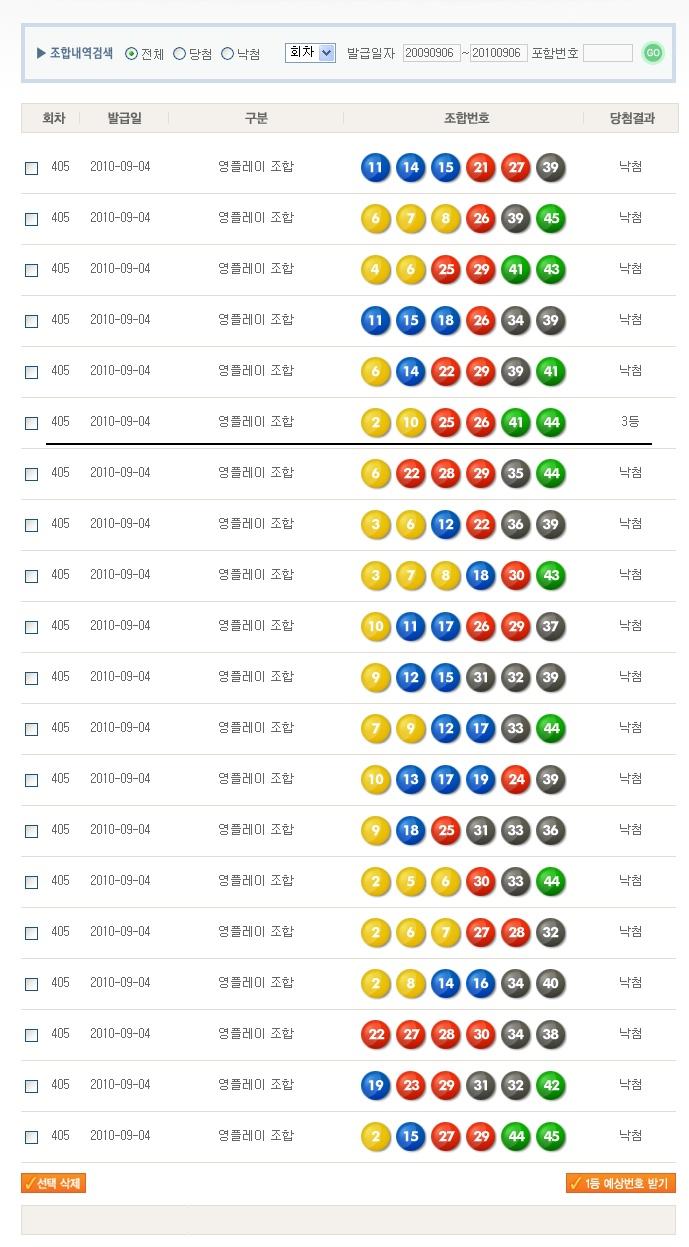
Task: Click the yellow ball numbered 4
Action: (376, 269)
